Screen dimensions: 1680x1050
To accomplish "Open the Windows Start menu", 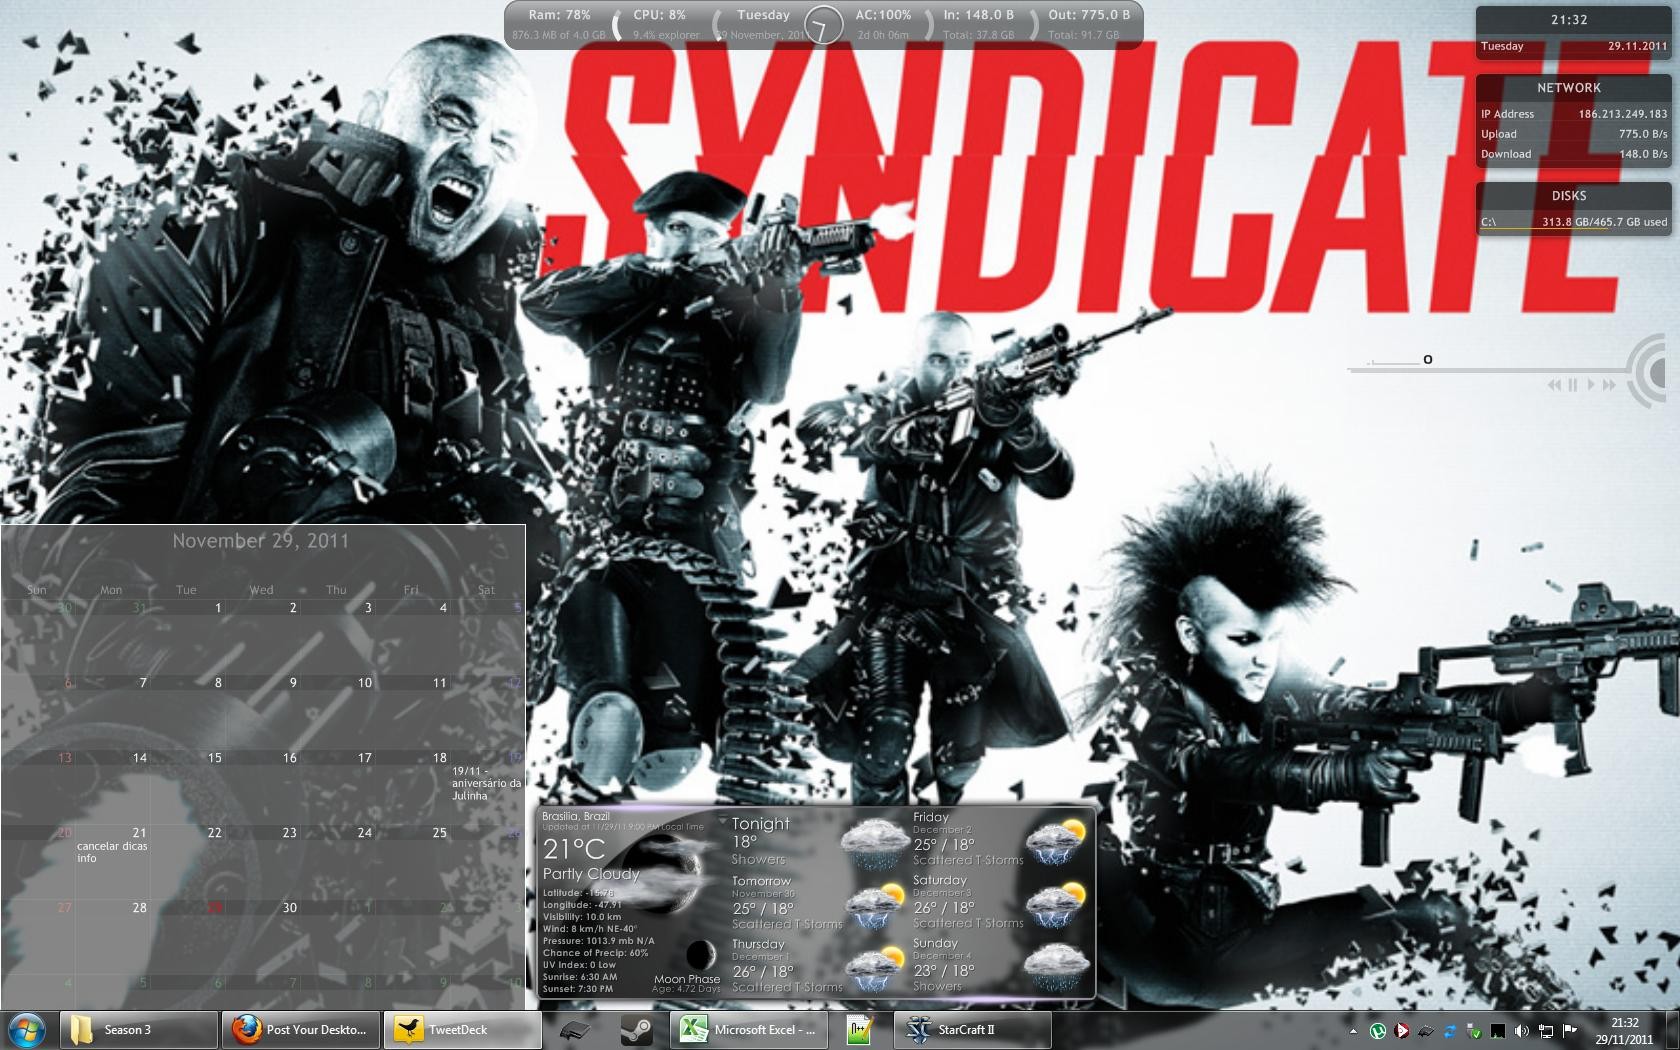I will (27, 1030).
